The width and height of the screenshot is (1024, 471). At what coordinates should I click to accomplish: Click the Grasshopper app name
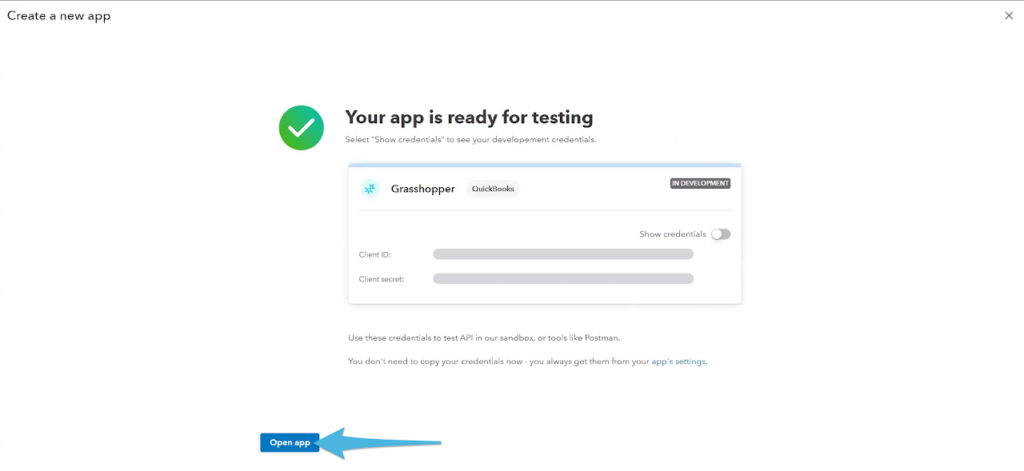423,188
